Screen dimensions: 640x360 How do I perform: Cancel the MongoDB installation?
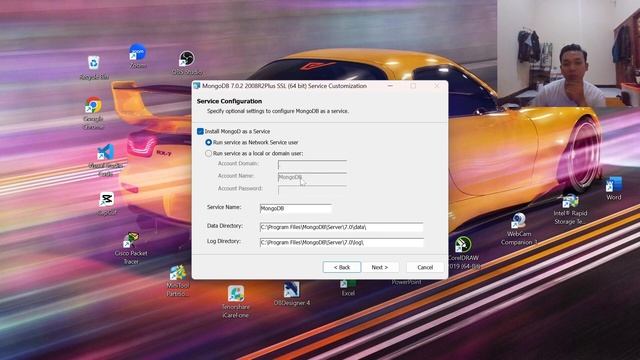pos(425,267)
